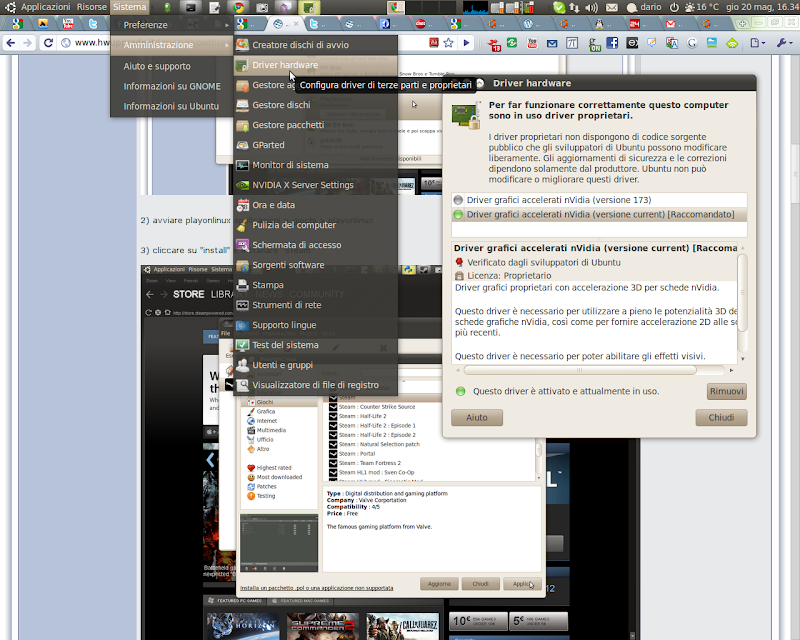Viewport: 800px width, 640px height.
Task: Click the Supporto lingue icon
Action: click(x=243, y=325)
